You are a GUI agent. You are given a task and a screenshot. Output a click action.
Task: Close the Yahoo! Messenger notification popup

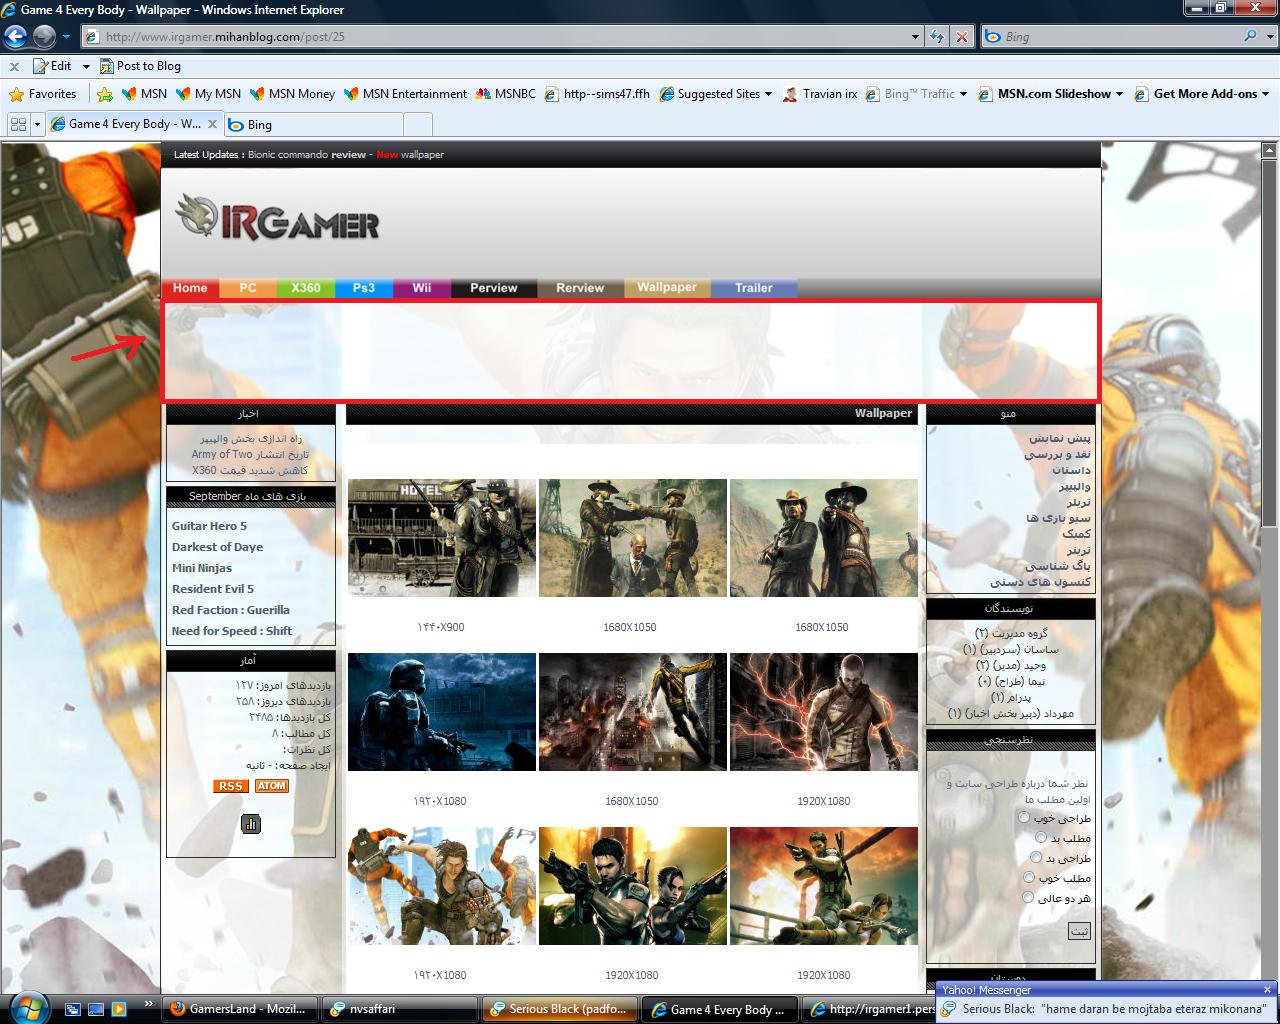(1266, 990)
